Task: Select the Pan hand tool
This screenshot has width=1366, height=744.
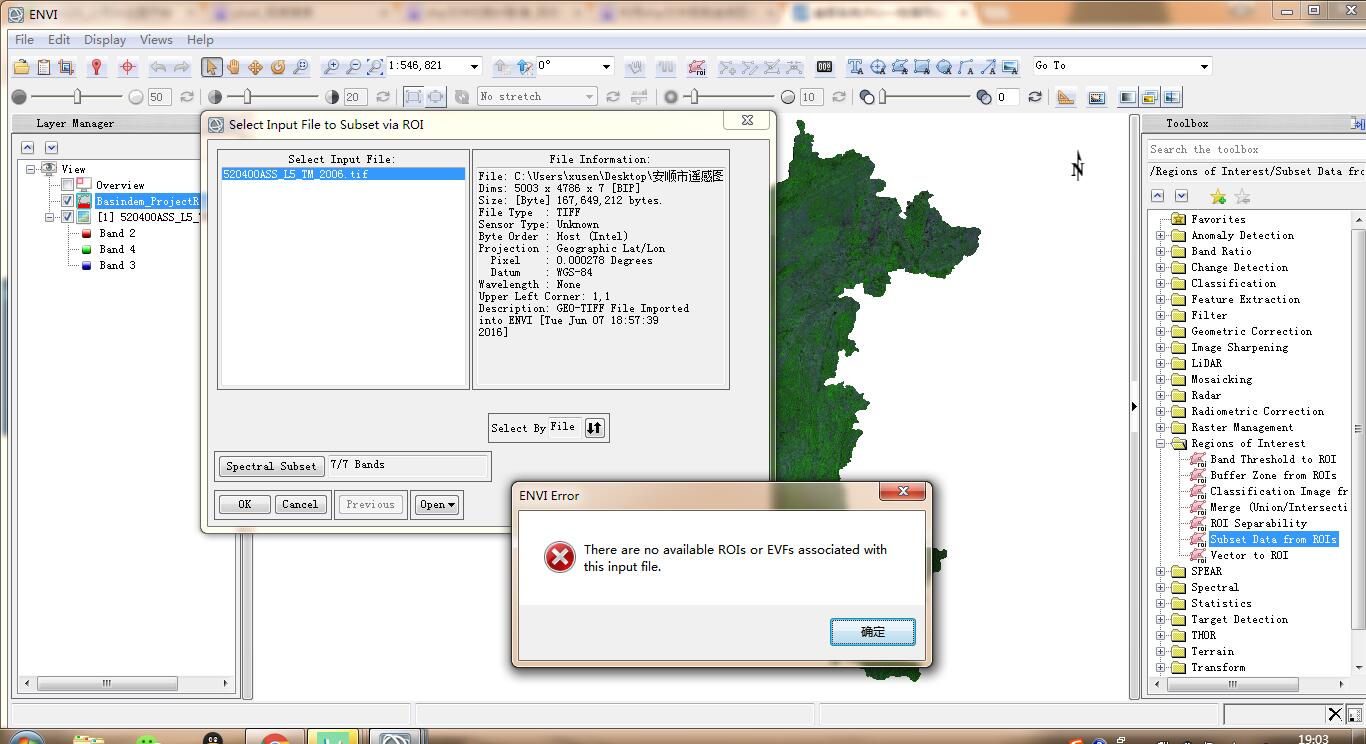Action: [x=233, y=67]
